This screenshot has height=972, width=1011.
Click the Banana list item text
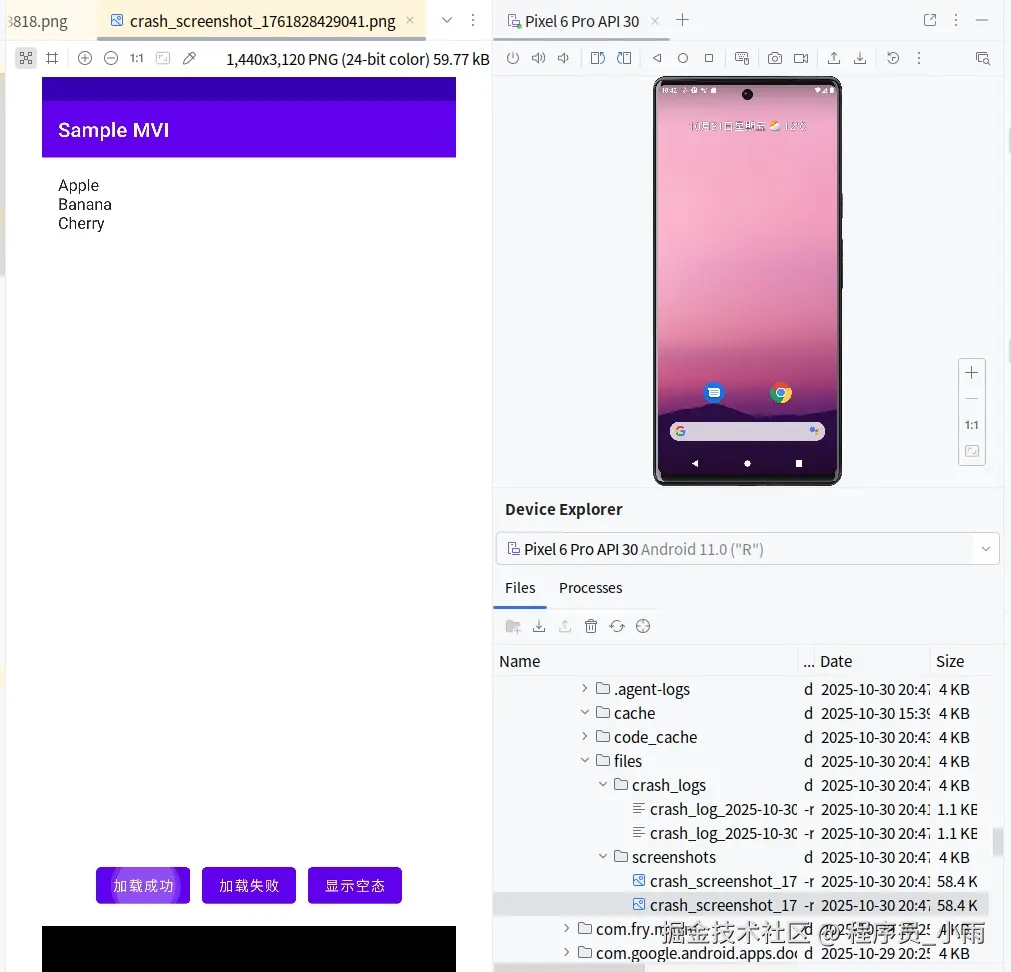[84, 205]
